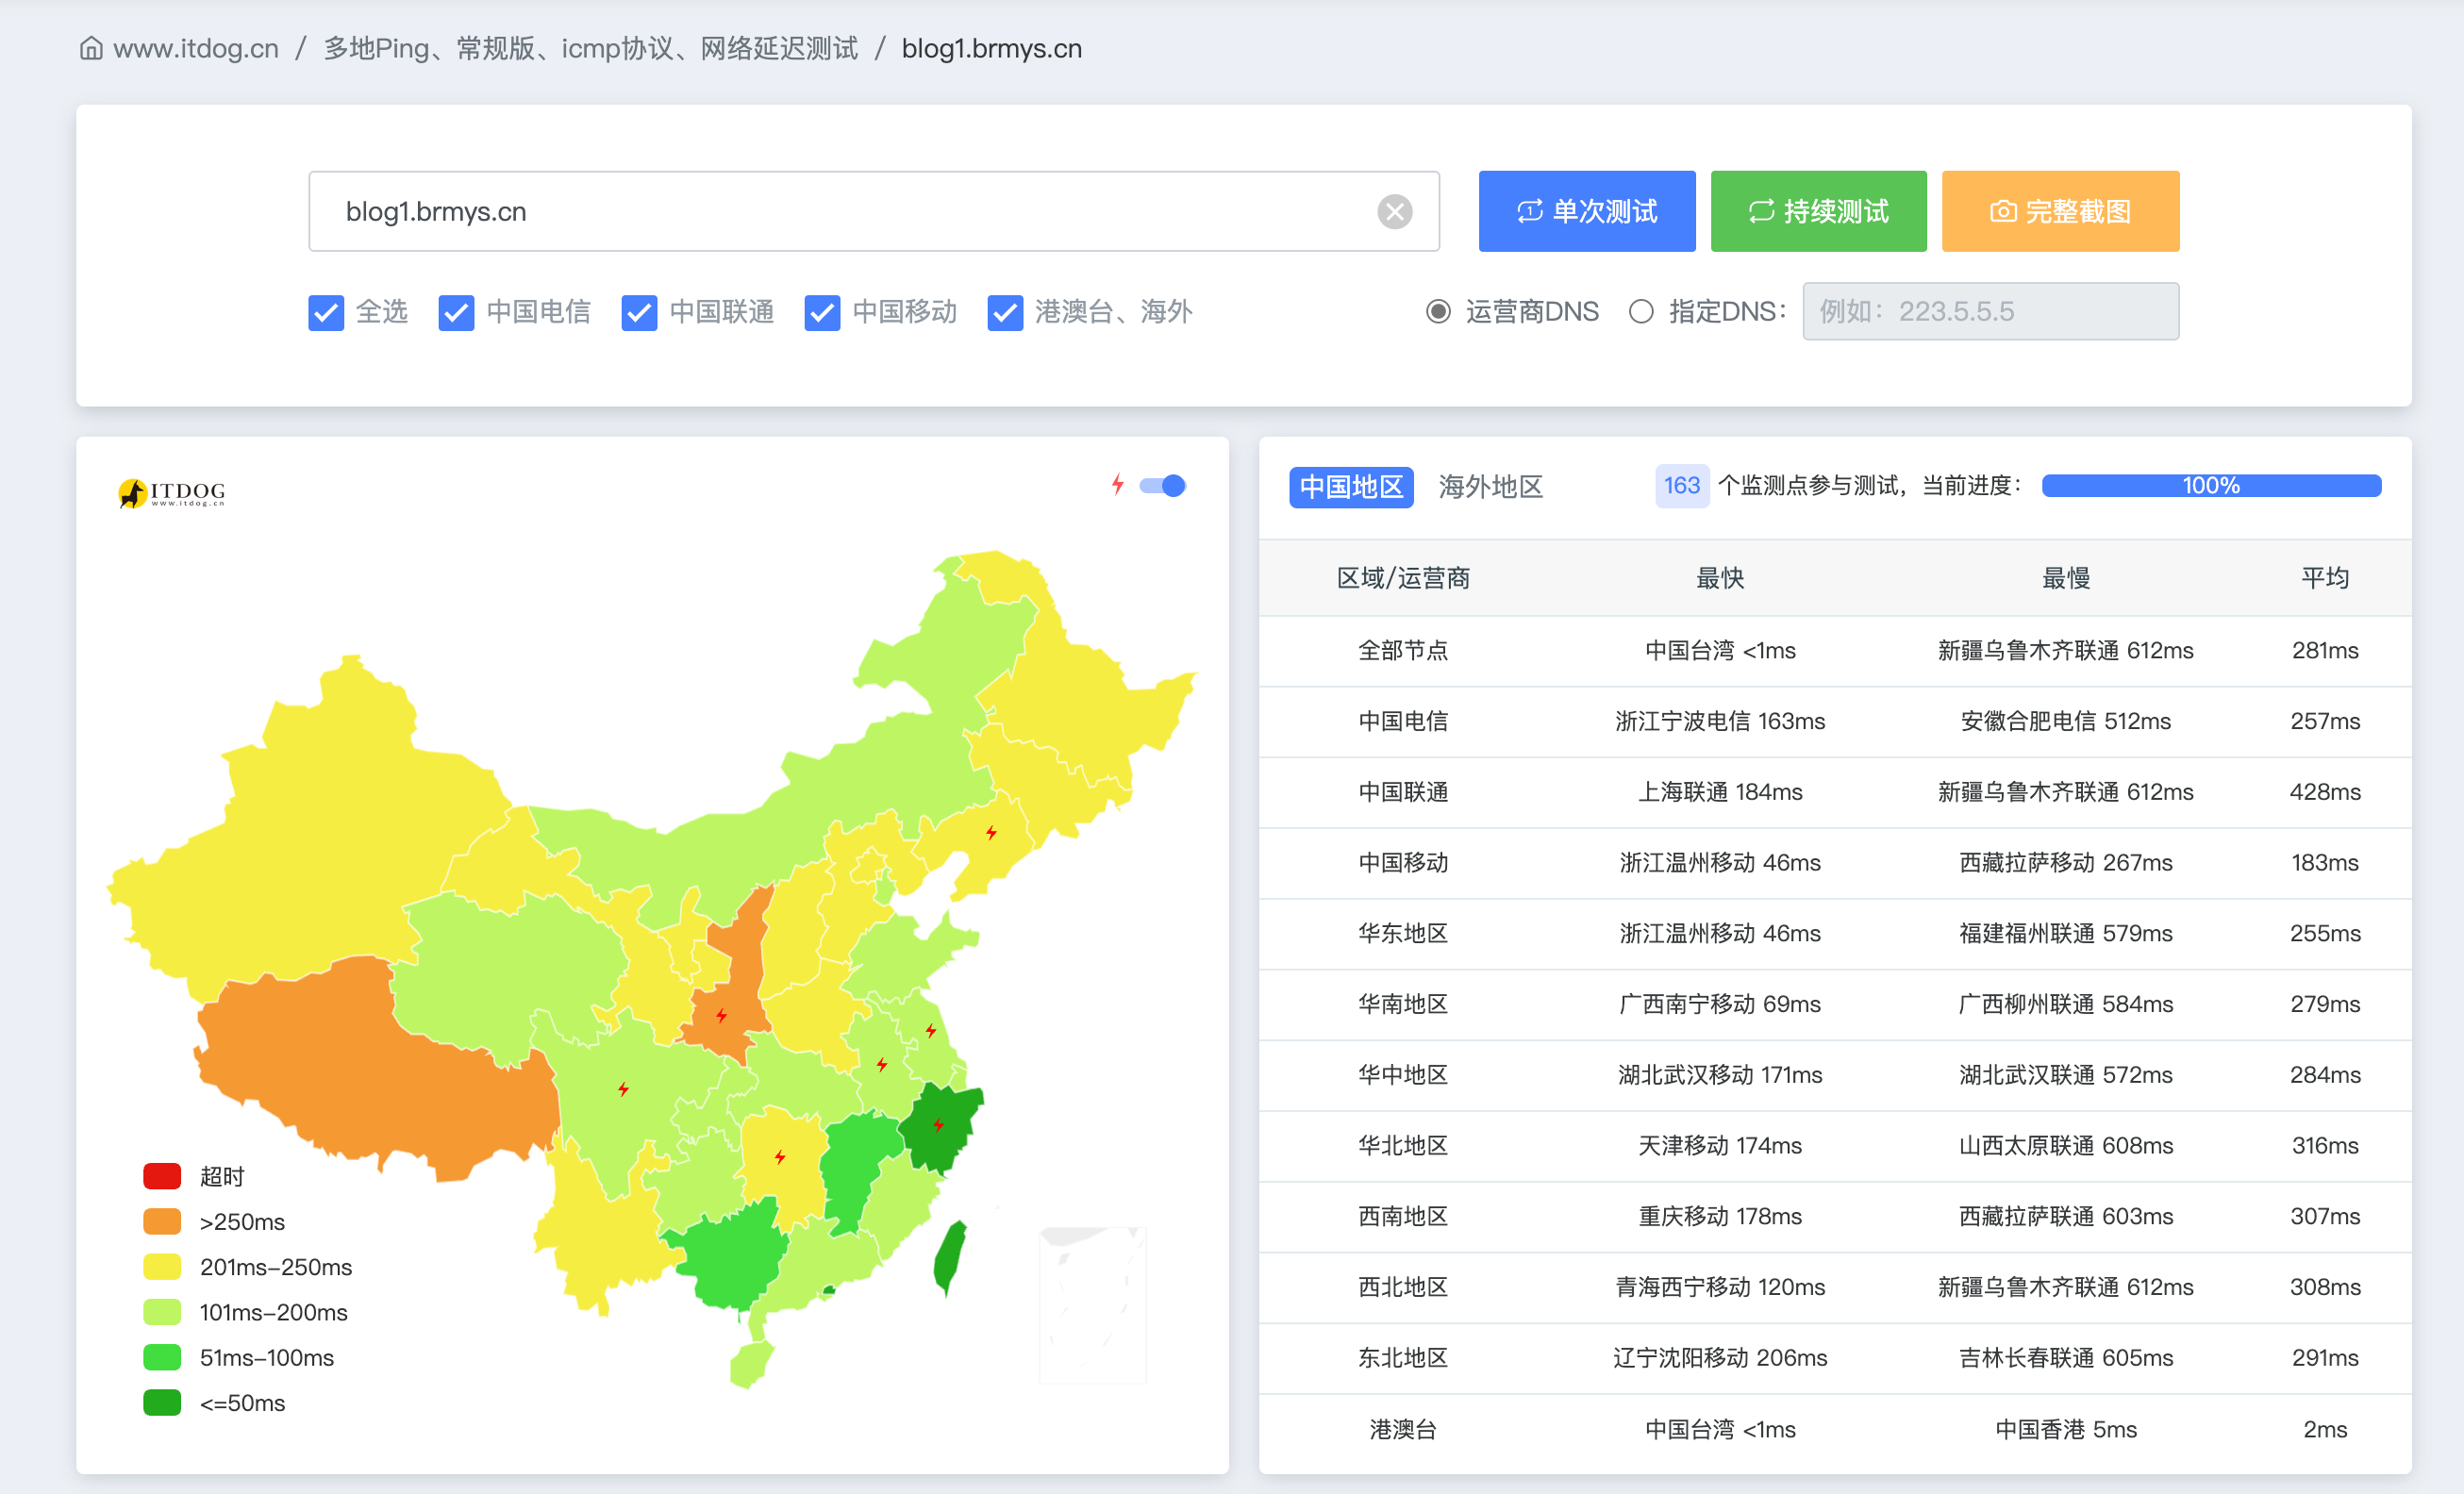Uncheck the 中国联通 checkbox
The height and width of the screenshot is (1494, 2464).
tap(639, 312)
